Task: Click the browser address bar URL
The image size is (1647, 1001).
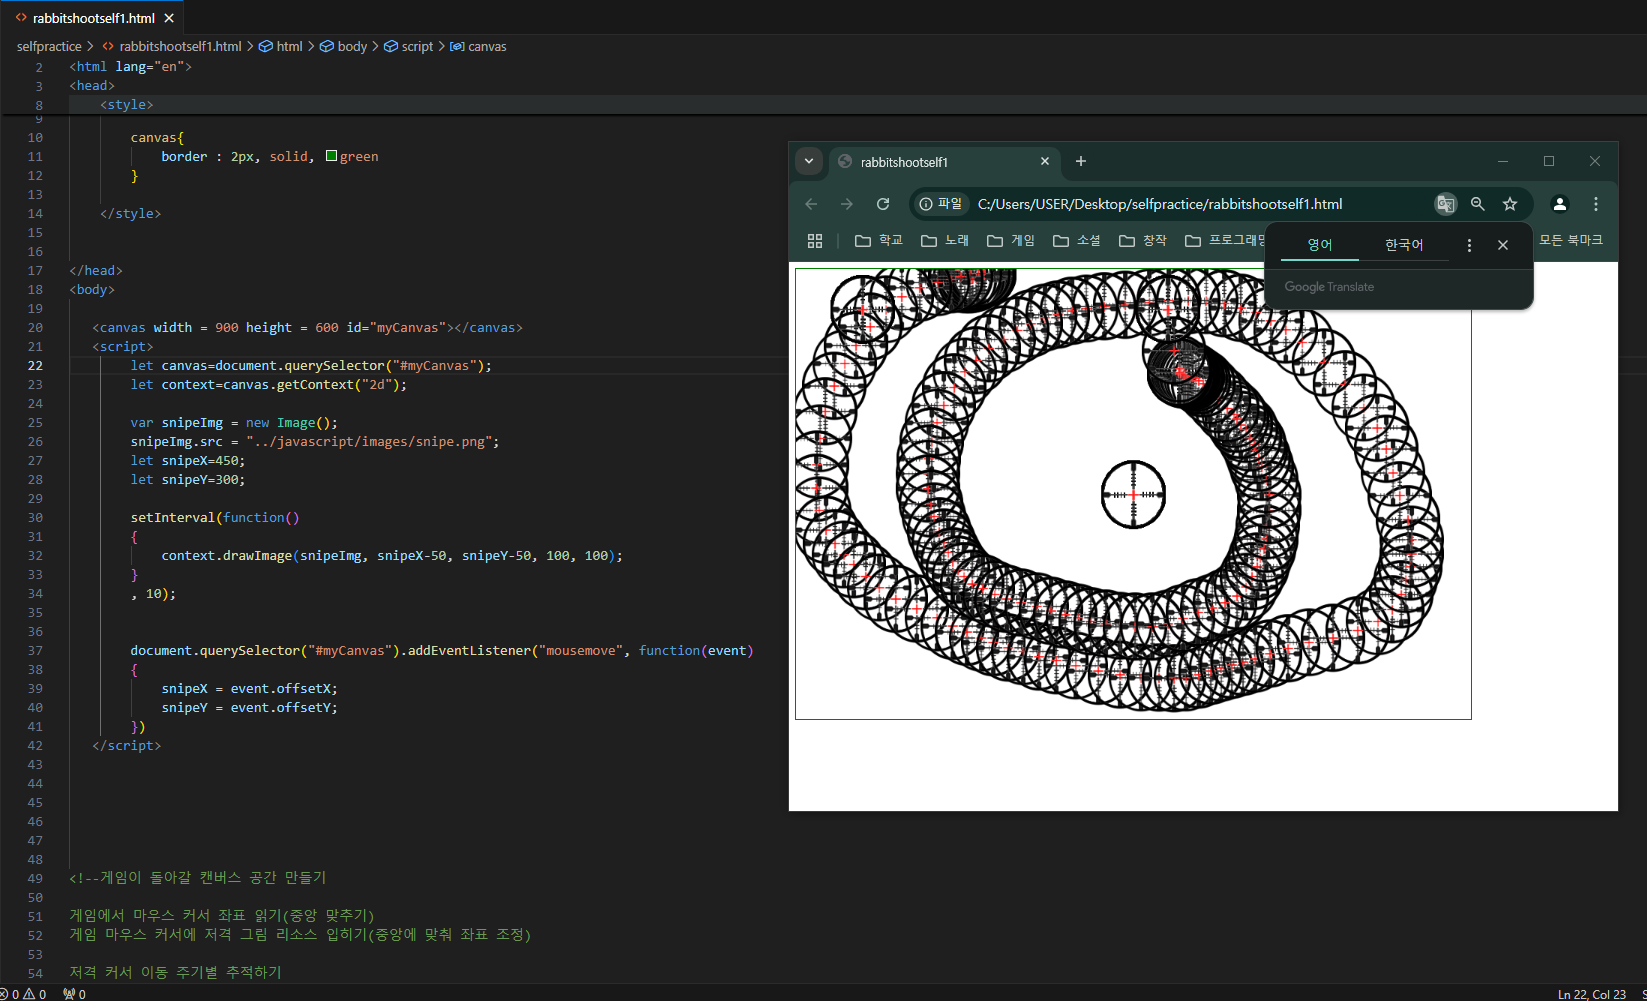Action: (1160, 204)
